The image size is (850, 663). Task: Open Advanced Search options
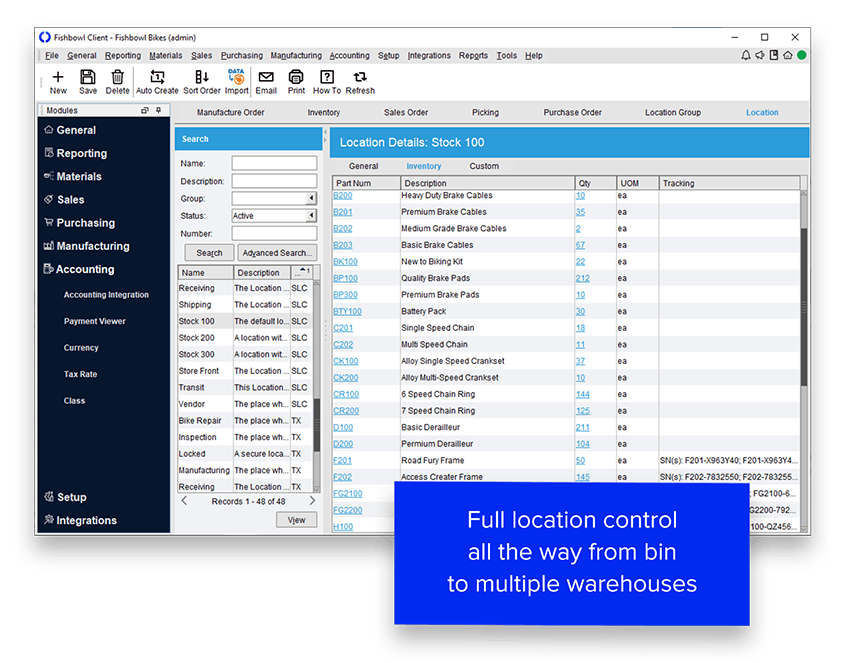point(277,253)
